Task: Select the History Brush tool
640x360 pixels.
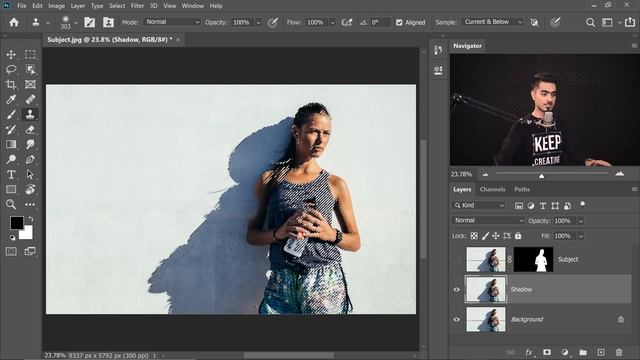Action: pyautogui.click(x=11, y=130)
